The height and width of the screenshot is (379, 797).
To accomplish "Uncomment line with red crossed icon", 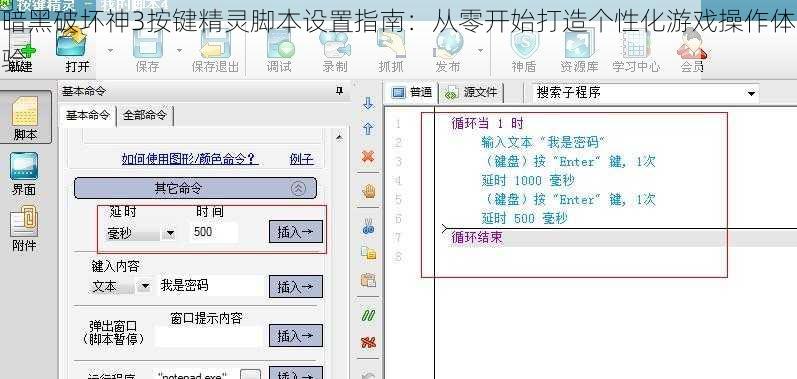I will pos(368,342).
